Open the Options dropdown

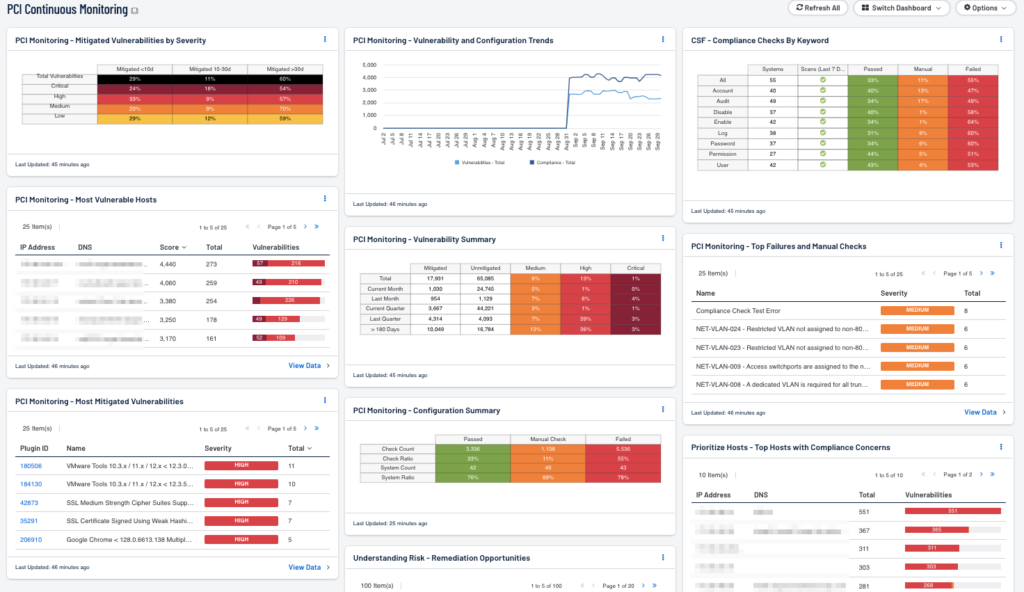point(985,8)
